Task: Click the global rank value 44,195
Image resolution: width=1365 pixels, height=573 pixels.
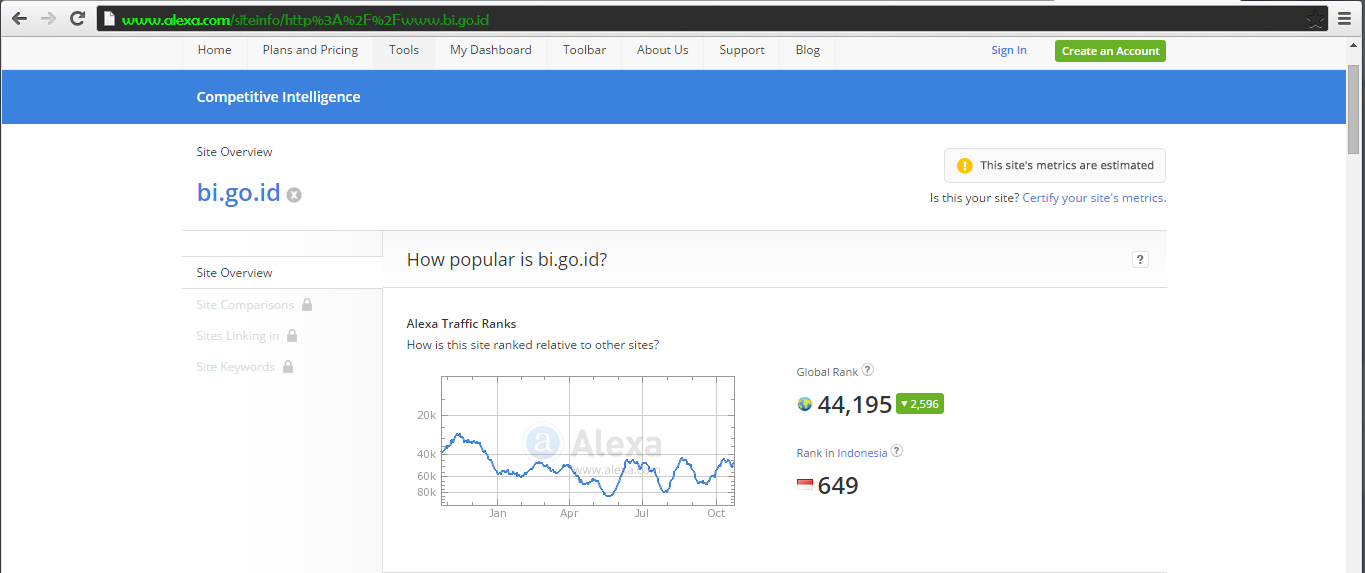Action: (x=855, y=405)
